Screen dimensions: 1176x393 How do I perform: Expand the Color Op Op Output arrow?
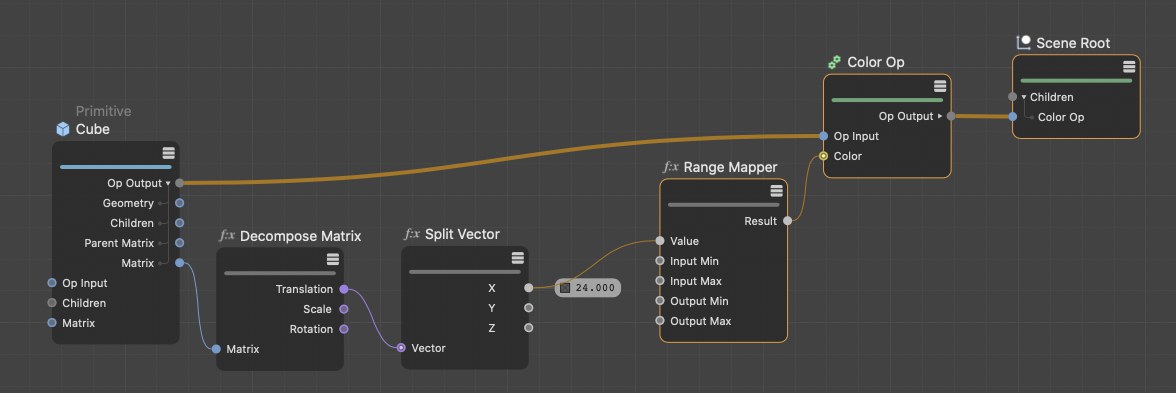[x=940, y=116]
